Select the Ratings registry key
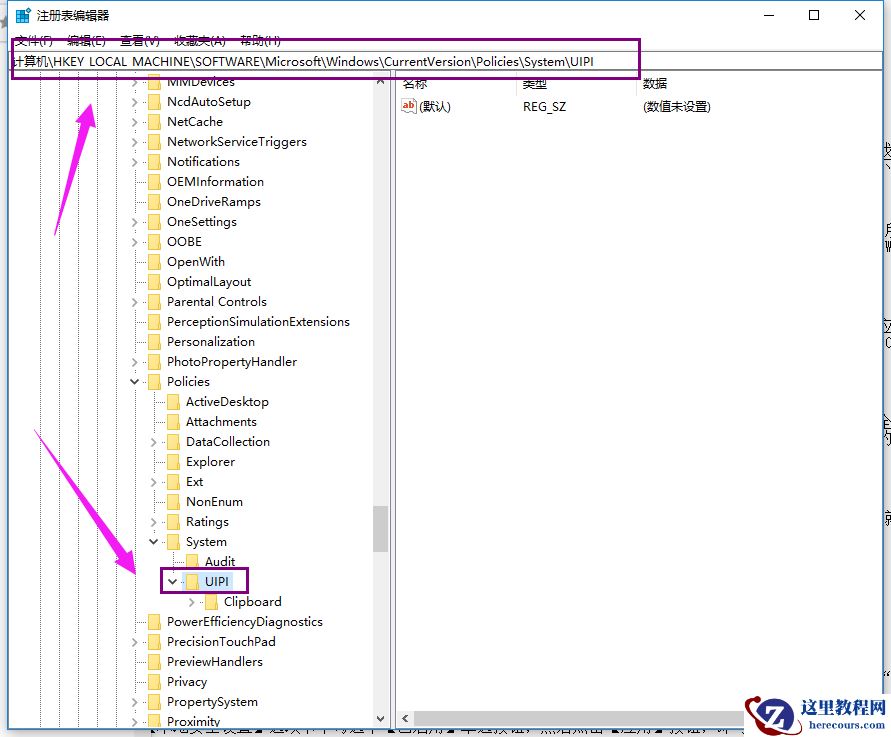 point(205,521)
